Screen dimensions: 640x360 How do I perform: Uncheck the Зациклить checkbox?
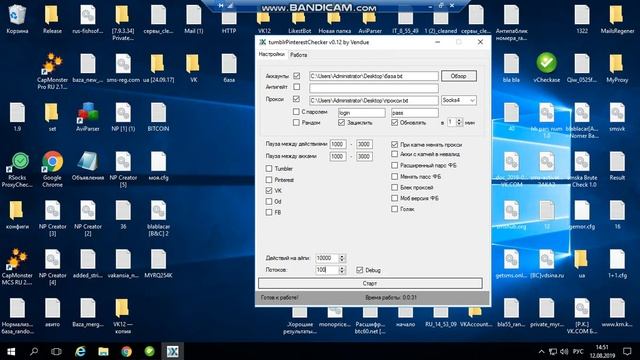[x=341, y=122]
